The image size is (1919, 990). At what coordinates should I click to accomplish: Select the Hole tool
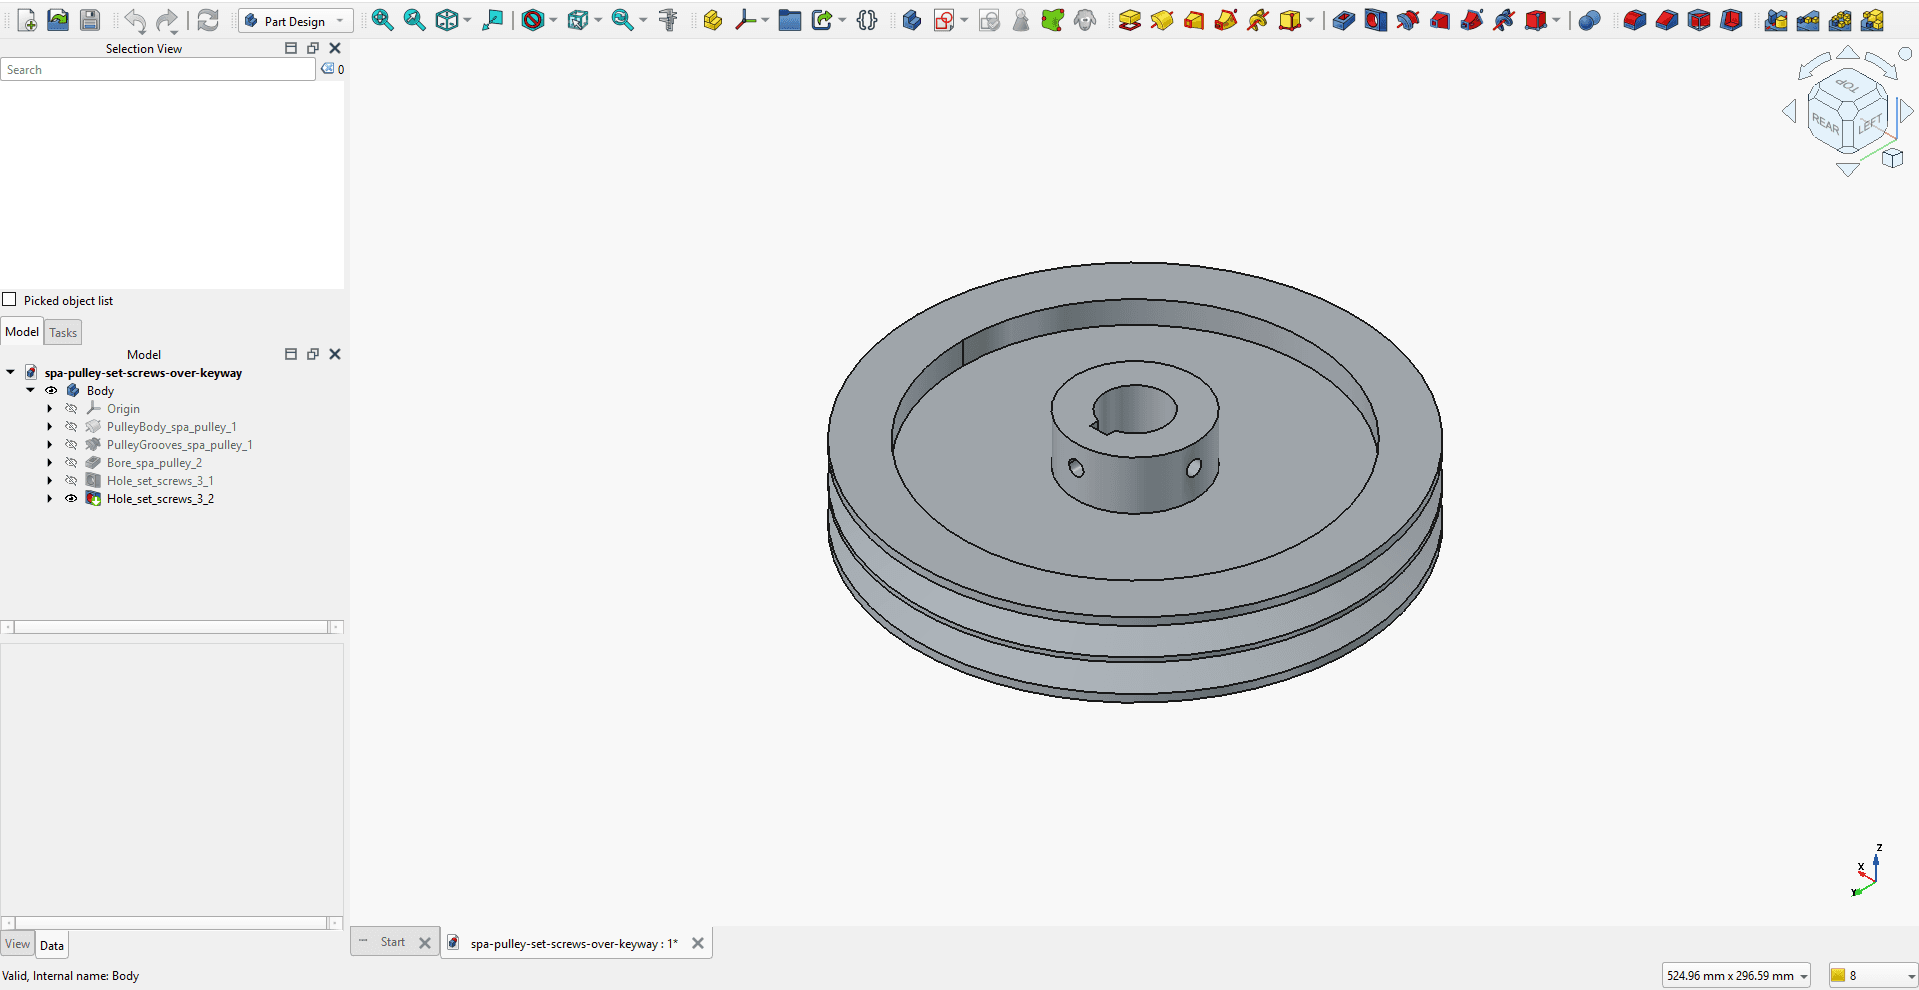pos(1376,20)
